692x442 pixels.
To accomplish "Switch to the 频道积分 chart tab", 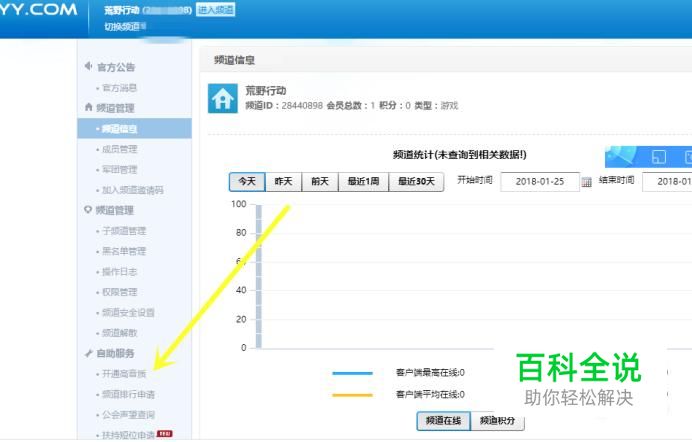I will [497, 421].
